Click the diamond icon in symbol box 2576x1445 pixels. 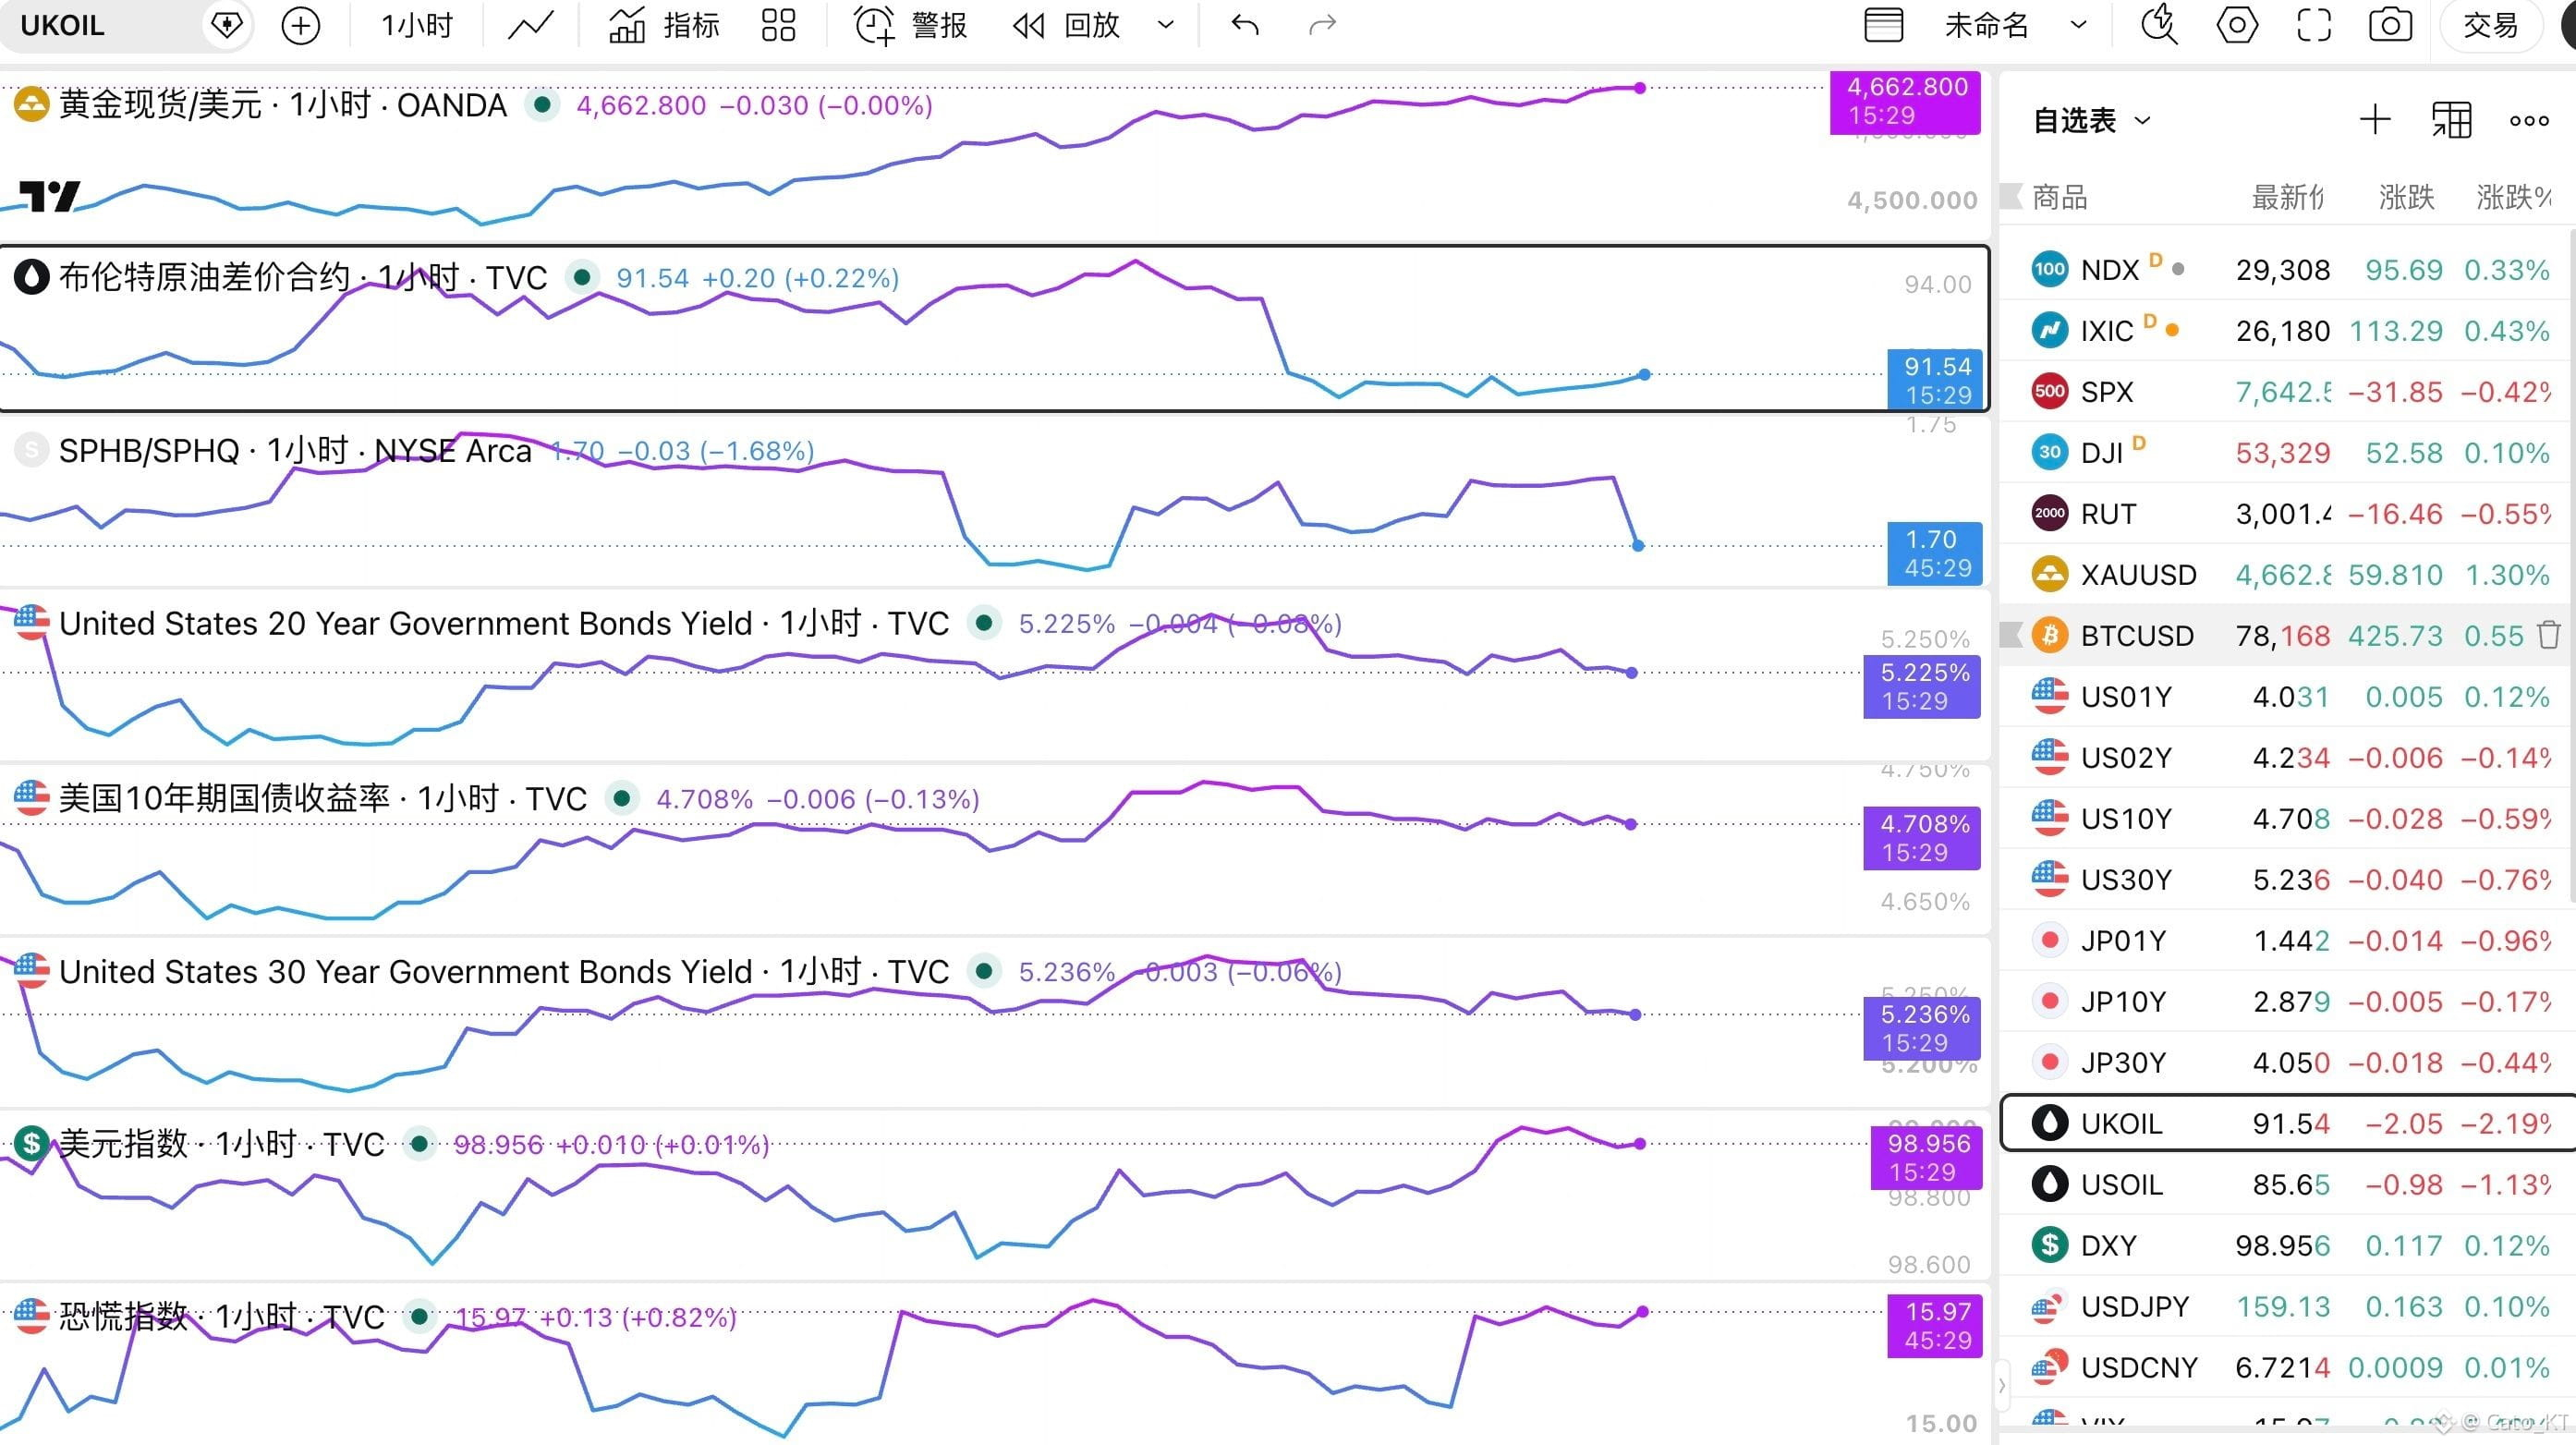tap(227, 25)
